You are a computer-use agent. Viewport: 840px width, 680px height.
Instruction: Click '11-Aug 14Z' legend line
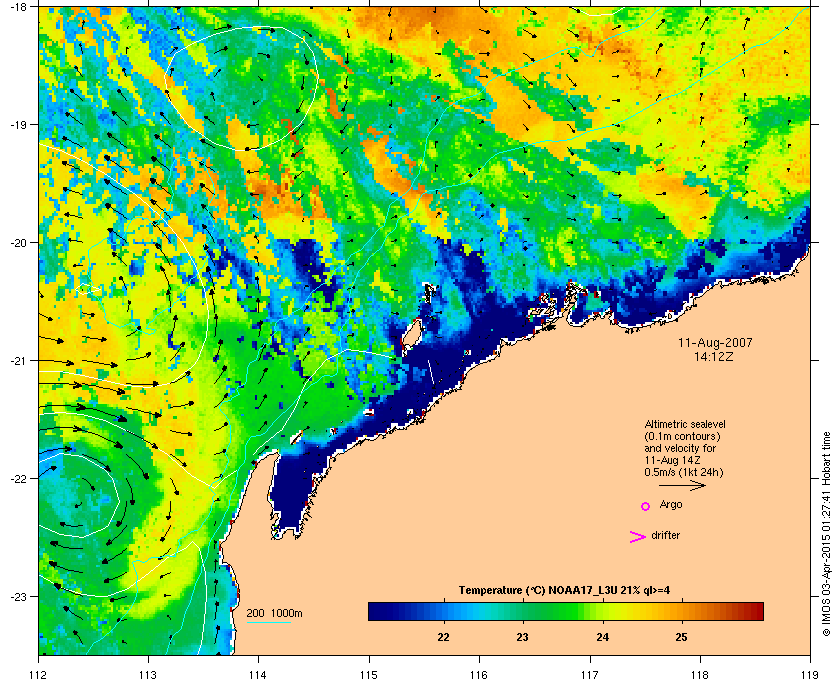673,460
